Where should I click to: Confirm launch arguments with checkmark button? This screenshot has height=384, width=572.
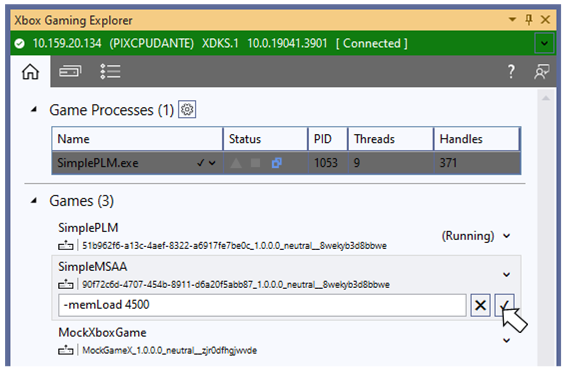pos(505,305)
